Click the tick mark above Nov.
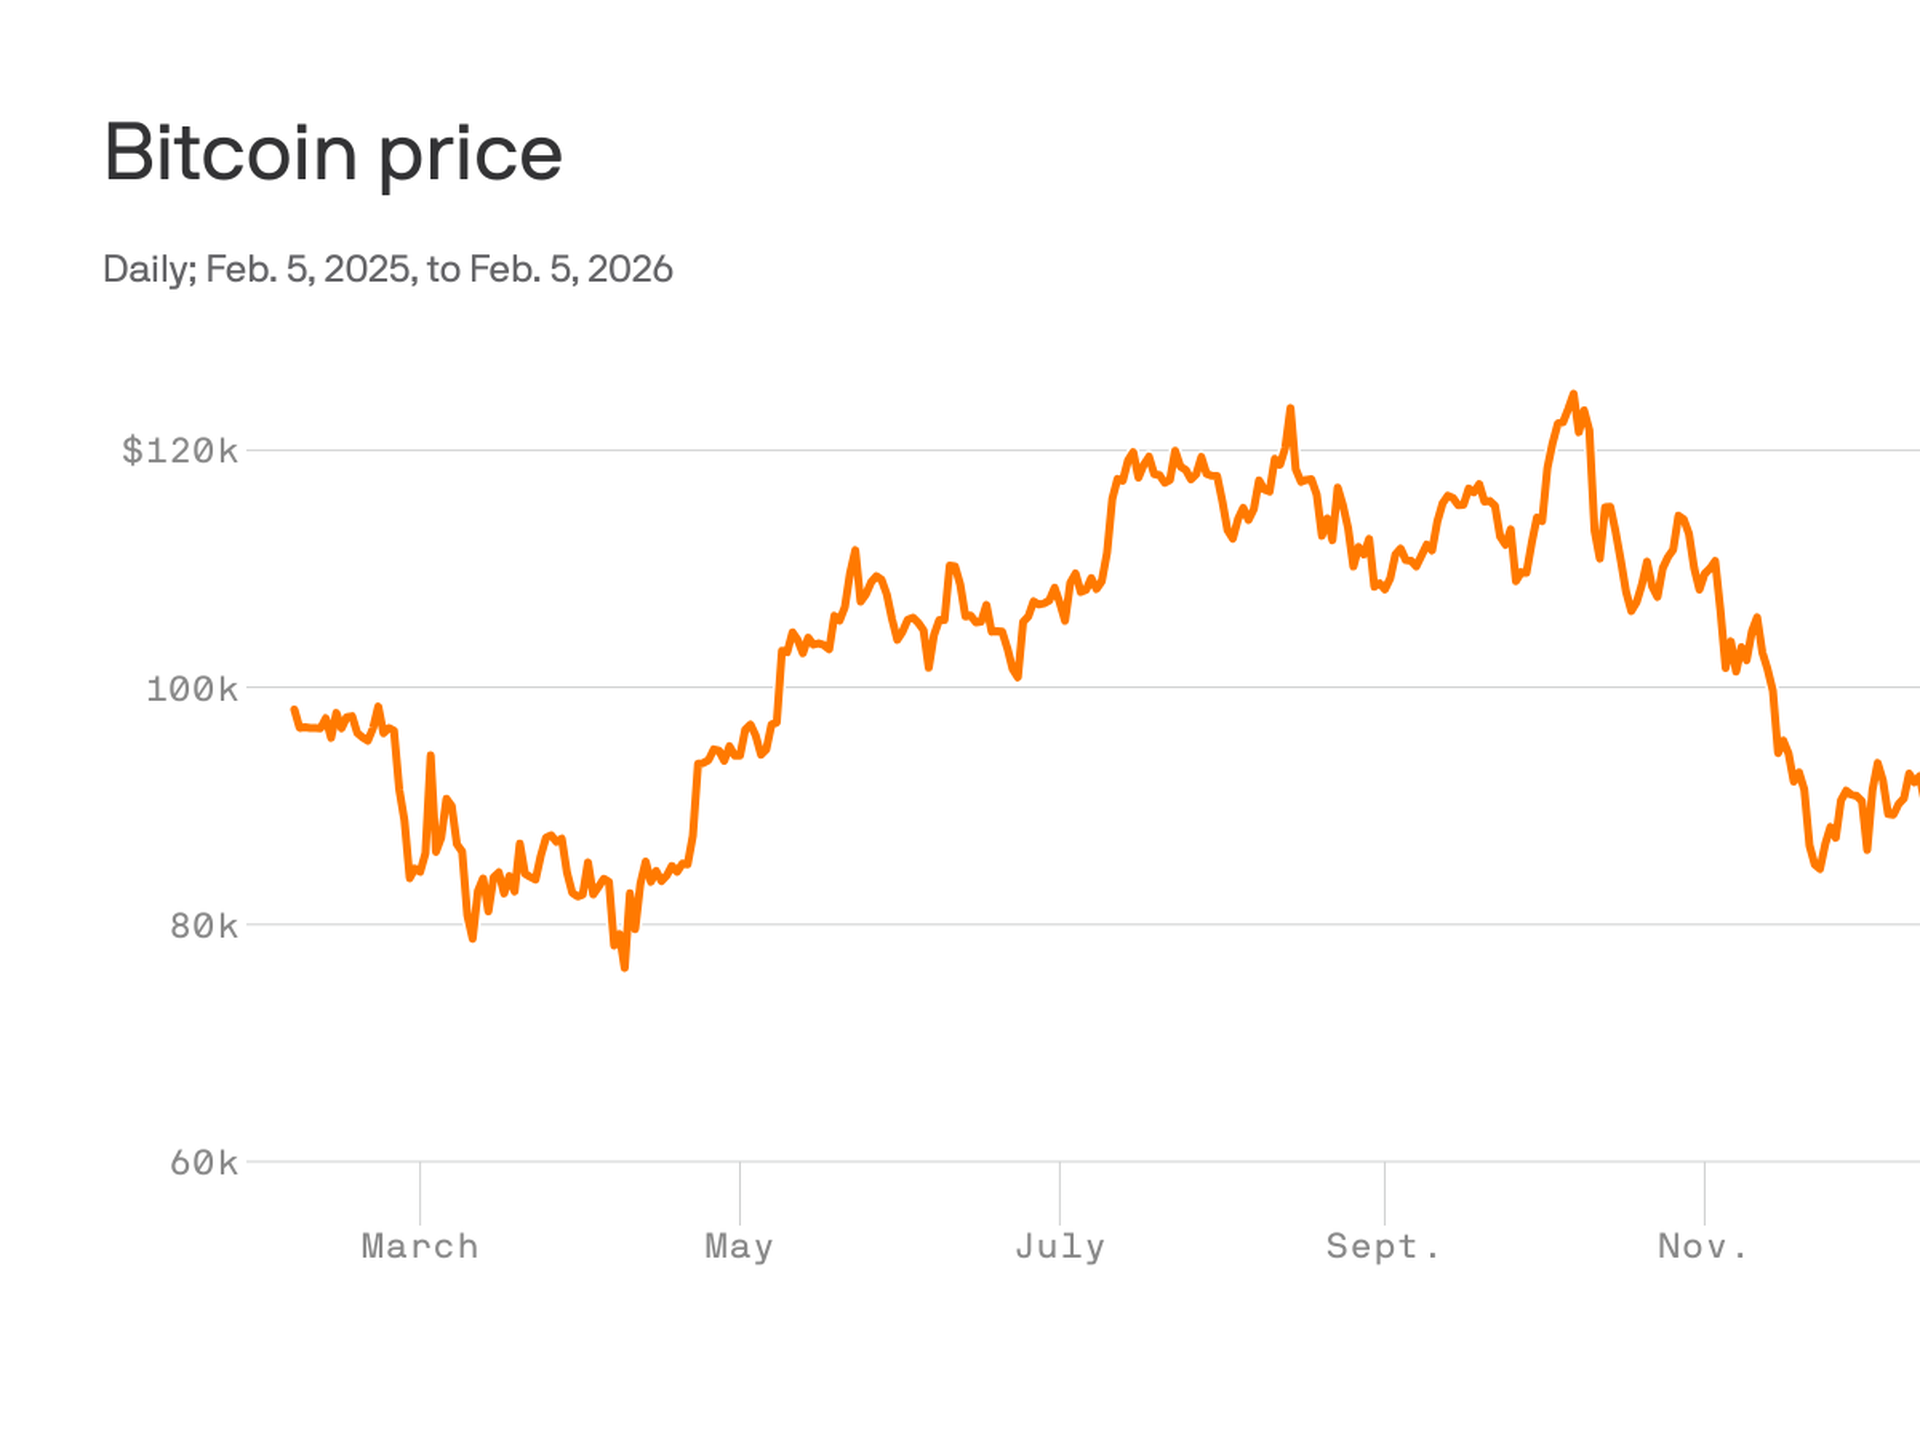The height and width of the screenshot is (1440, 1920). click(1705, 1192)
